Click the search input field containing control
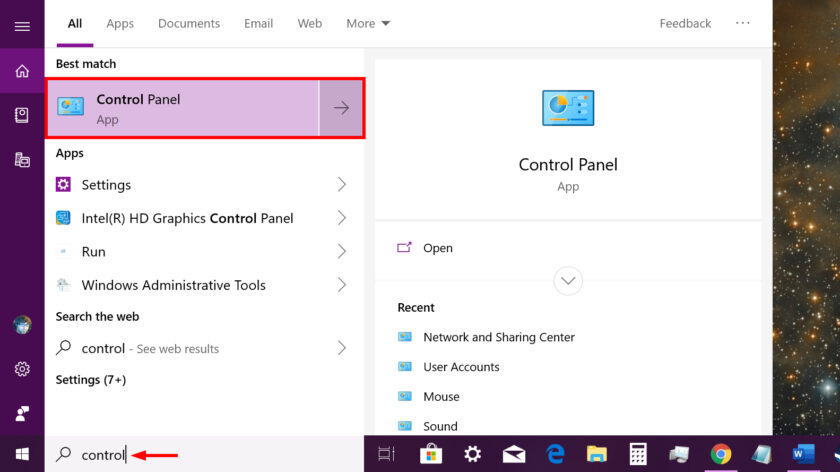The height and width of the screenshot is (472, 840). pos(204,454)
